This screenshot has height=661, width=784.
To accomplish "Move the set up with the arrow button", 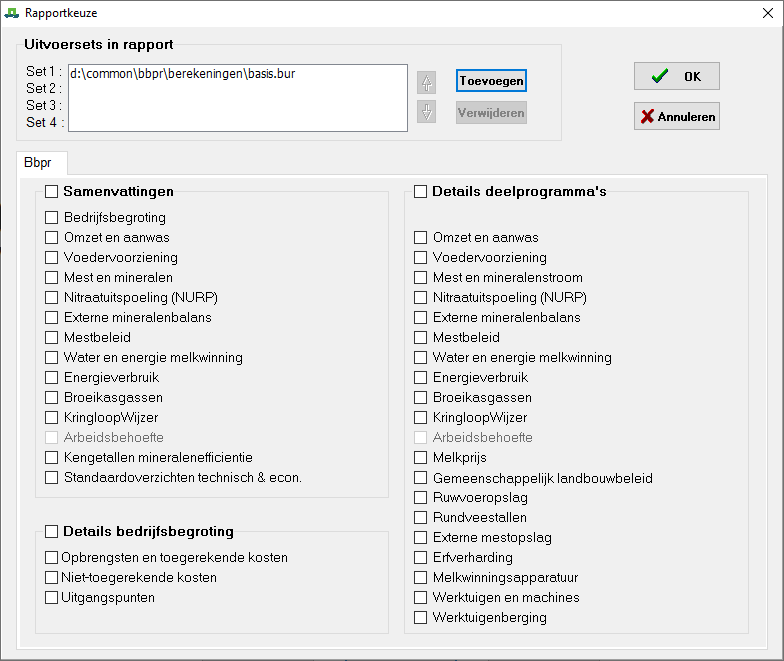I will click(427, 83).
